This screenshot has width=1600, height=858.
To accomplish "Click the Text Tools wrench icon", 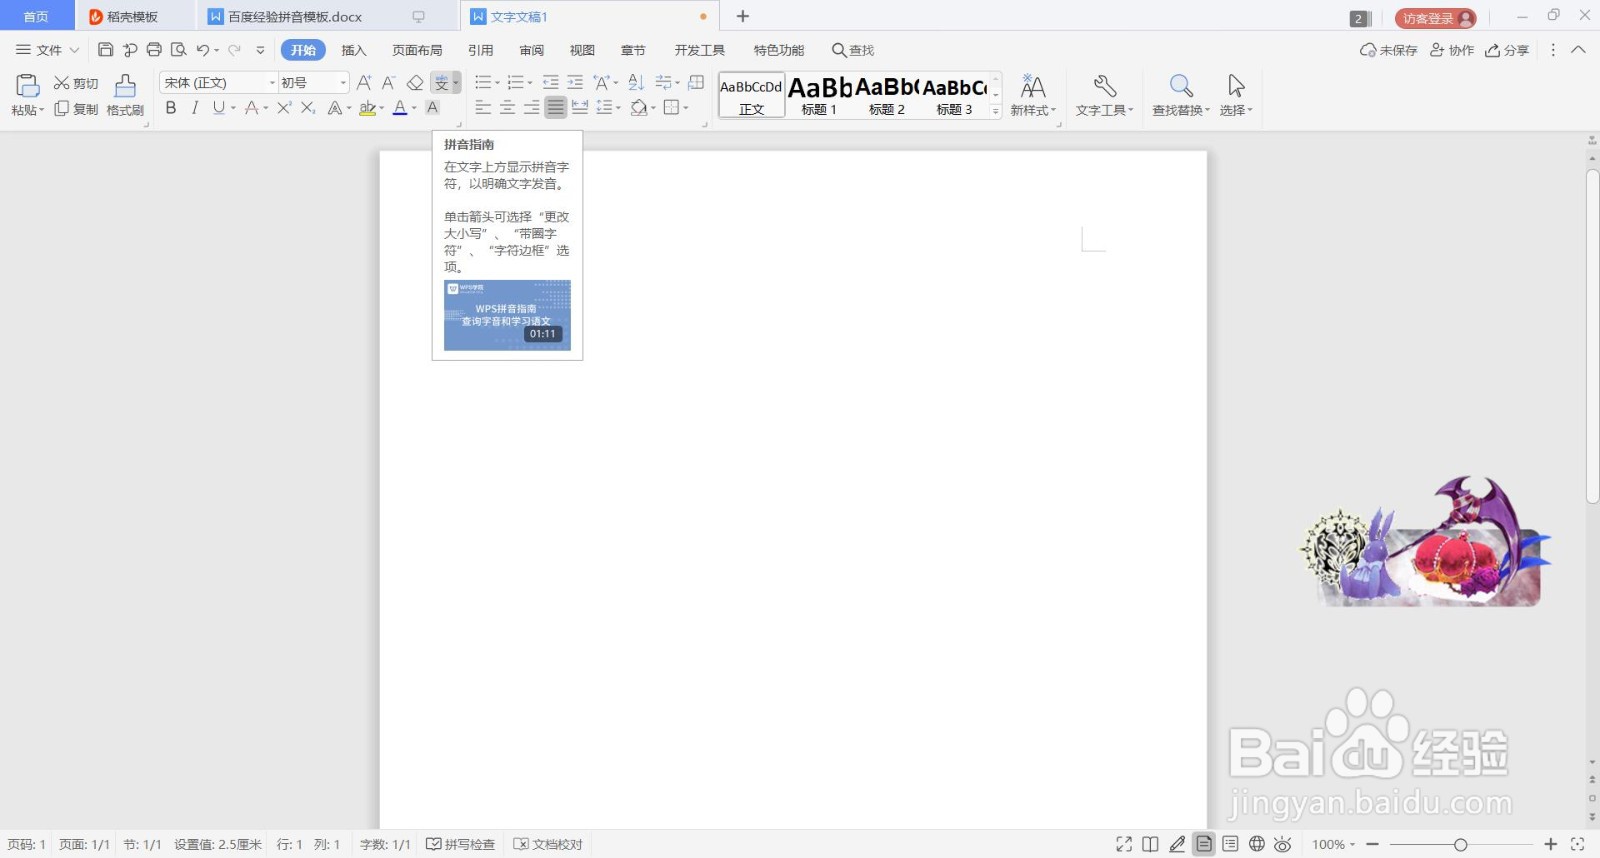I will pyautogui.click(x=1104, y=86).
